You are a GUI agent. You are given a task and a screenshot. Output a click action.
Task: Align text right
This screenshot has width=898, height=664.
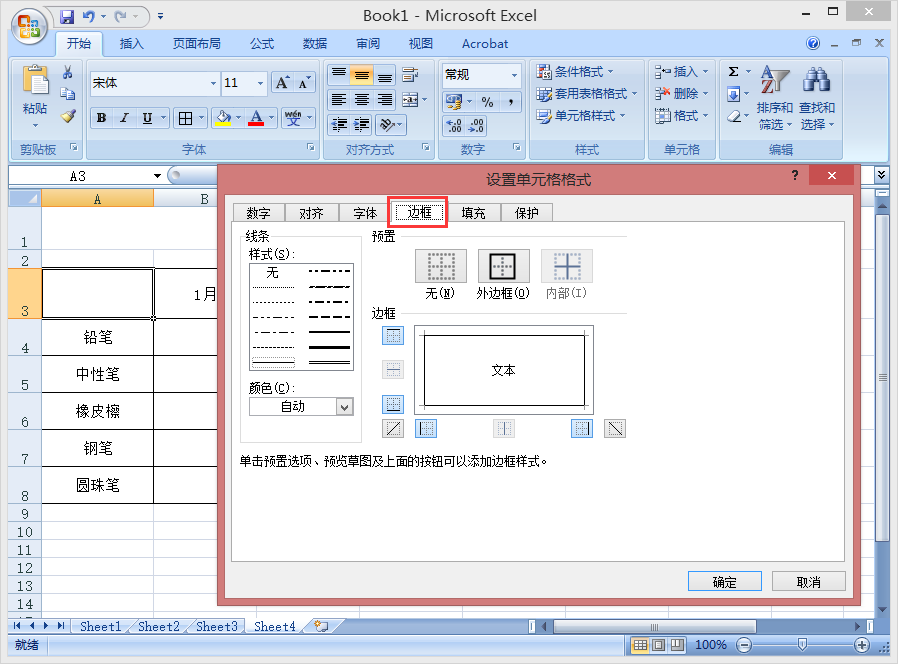click(x=385, y=100)
